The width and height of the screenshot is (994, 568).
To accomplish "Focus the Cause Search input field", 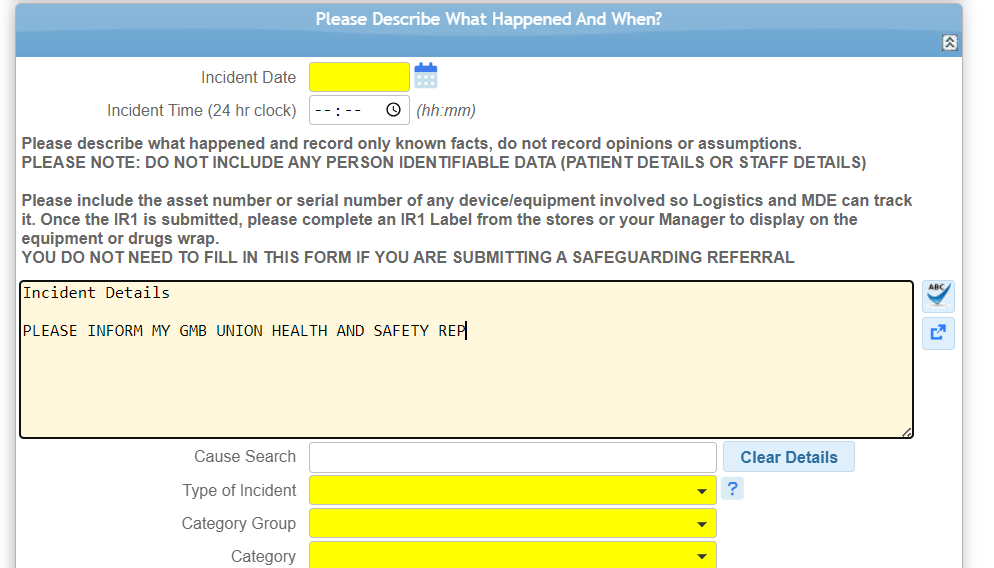I will pyautogui.click(x=512, y=457).
